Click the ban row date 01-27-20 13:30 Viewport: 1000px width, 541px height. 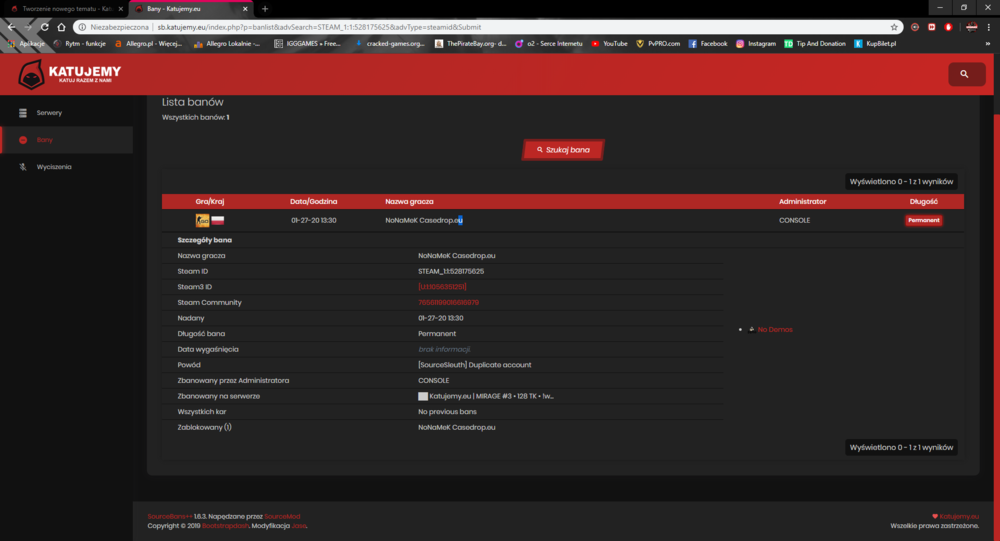(x=314, y=220)
